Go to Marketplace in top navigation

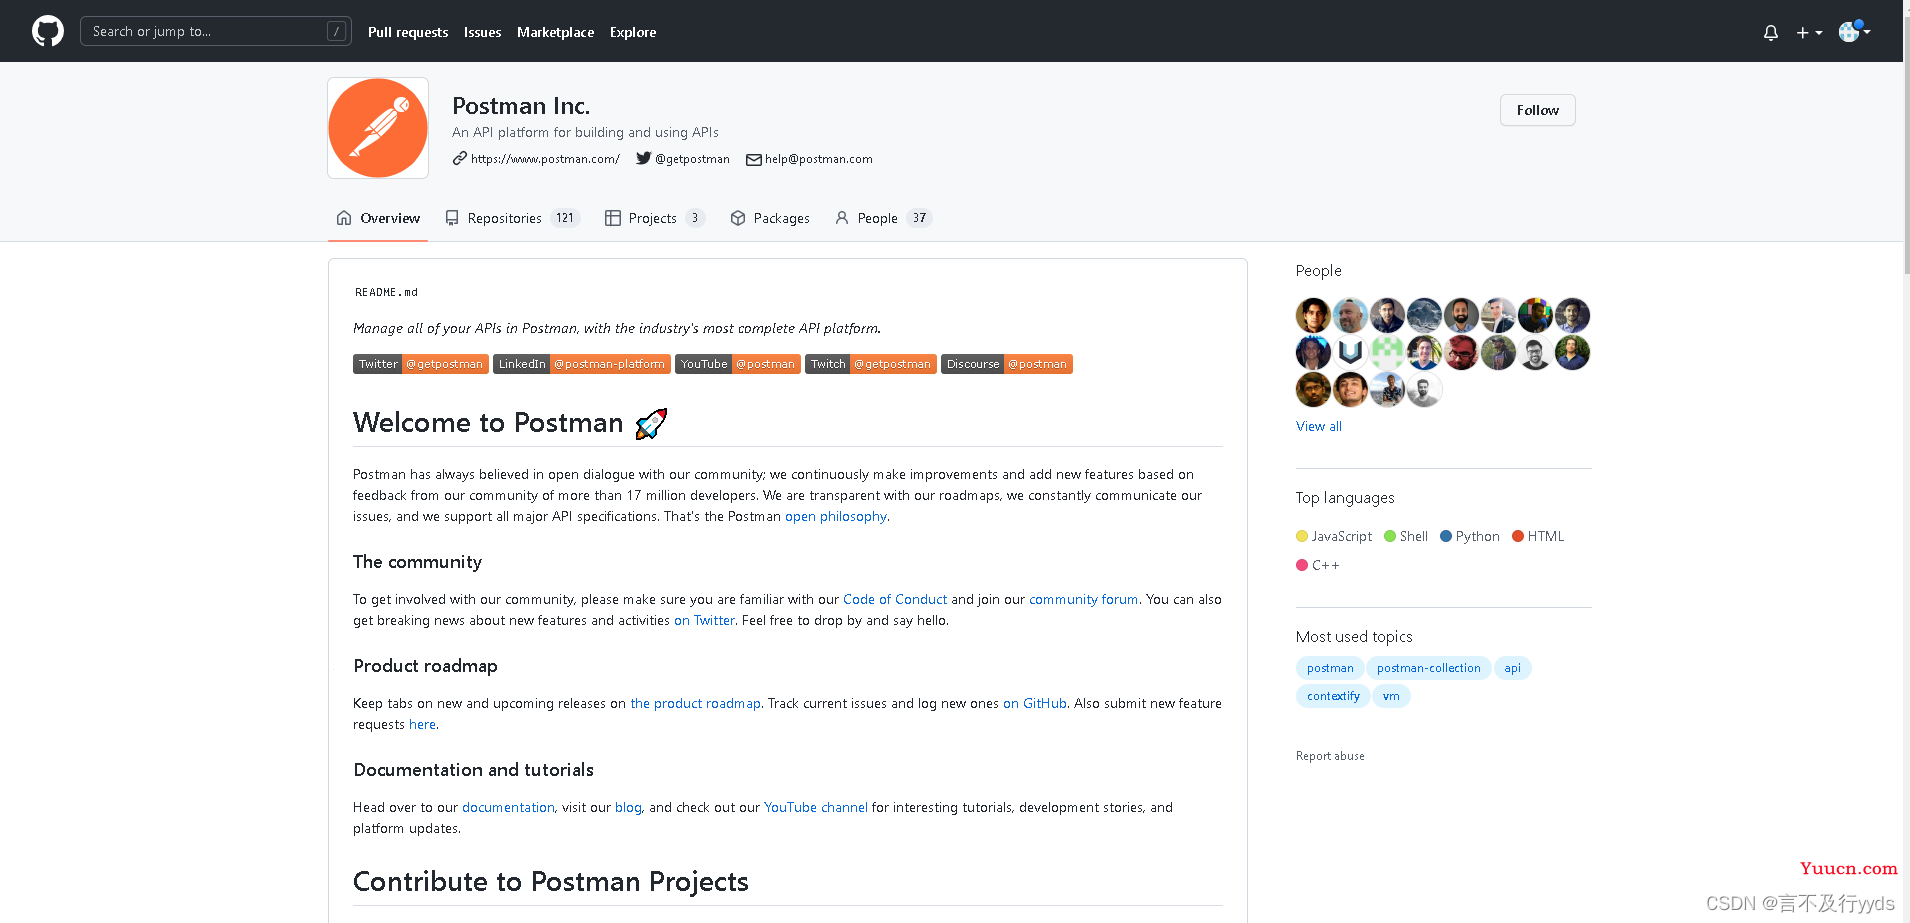coord(555,32)
